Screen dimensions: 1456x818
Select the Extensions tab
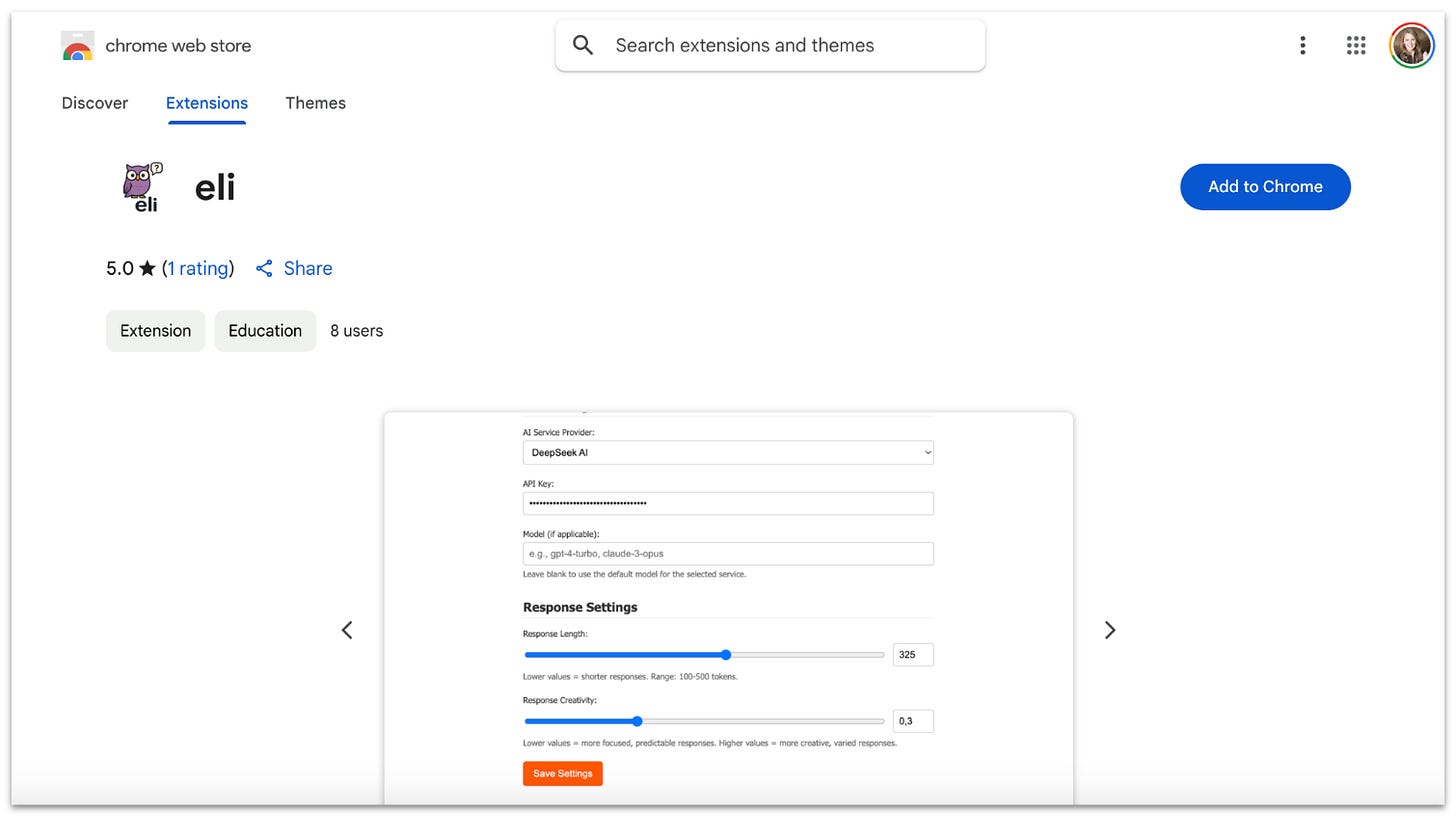pos(207,103)
